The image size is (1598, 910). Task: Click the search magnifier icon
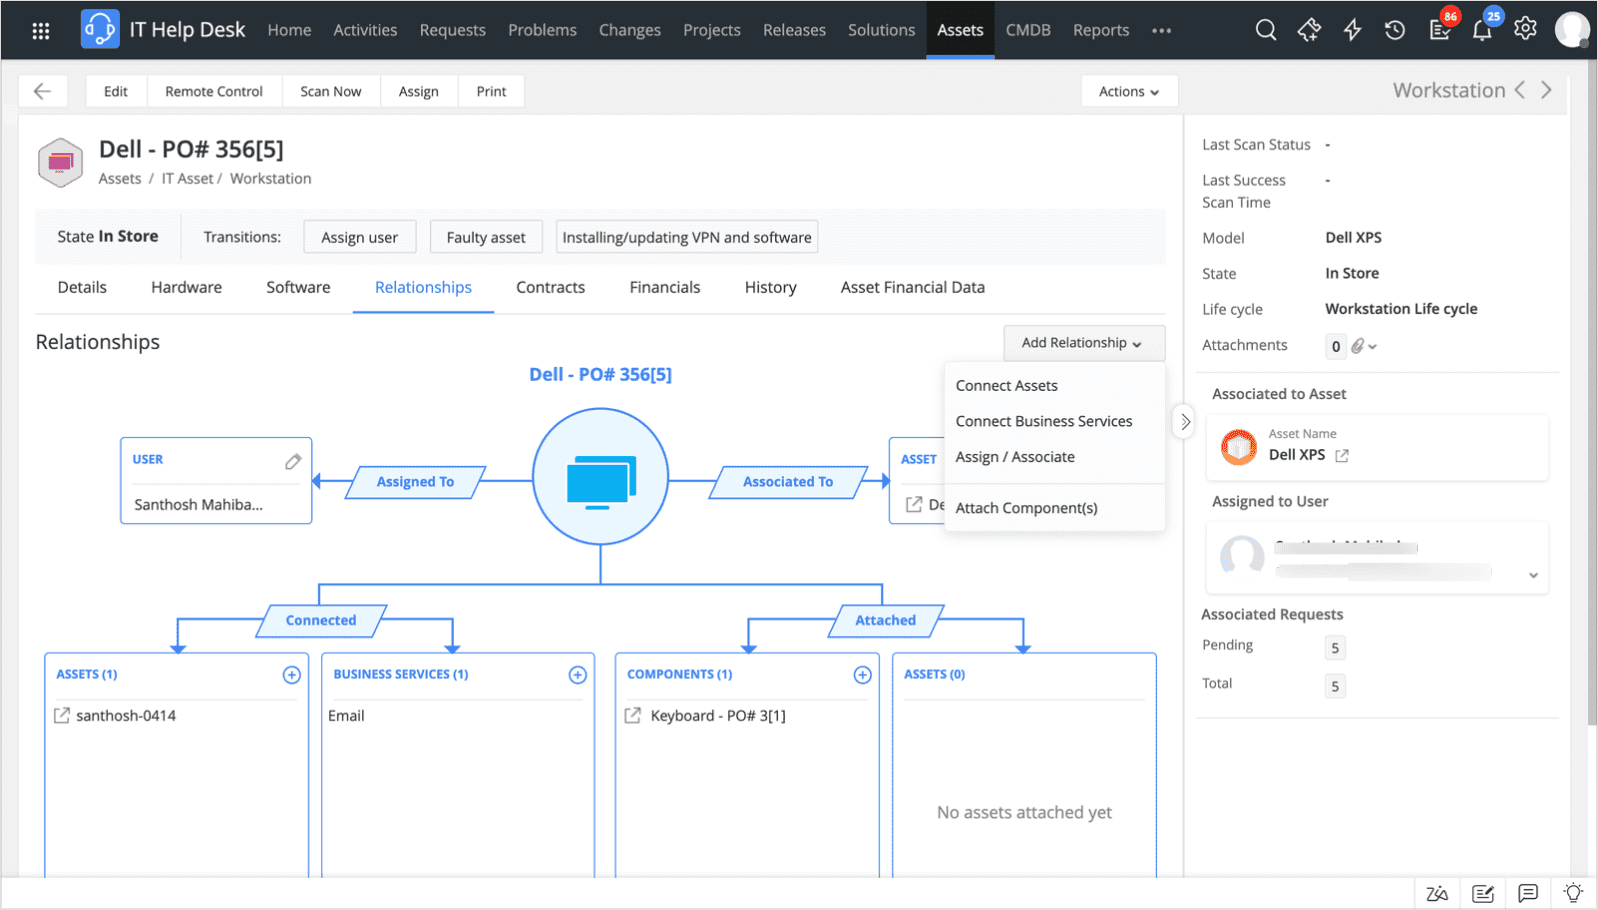pos(1265,30)
